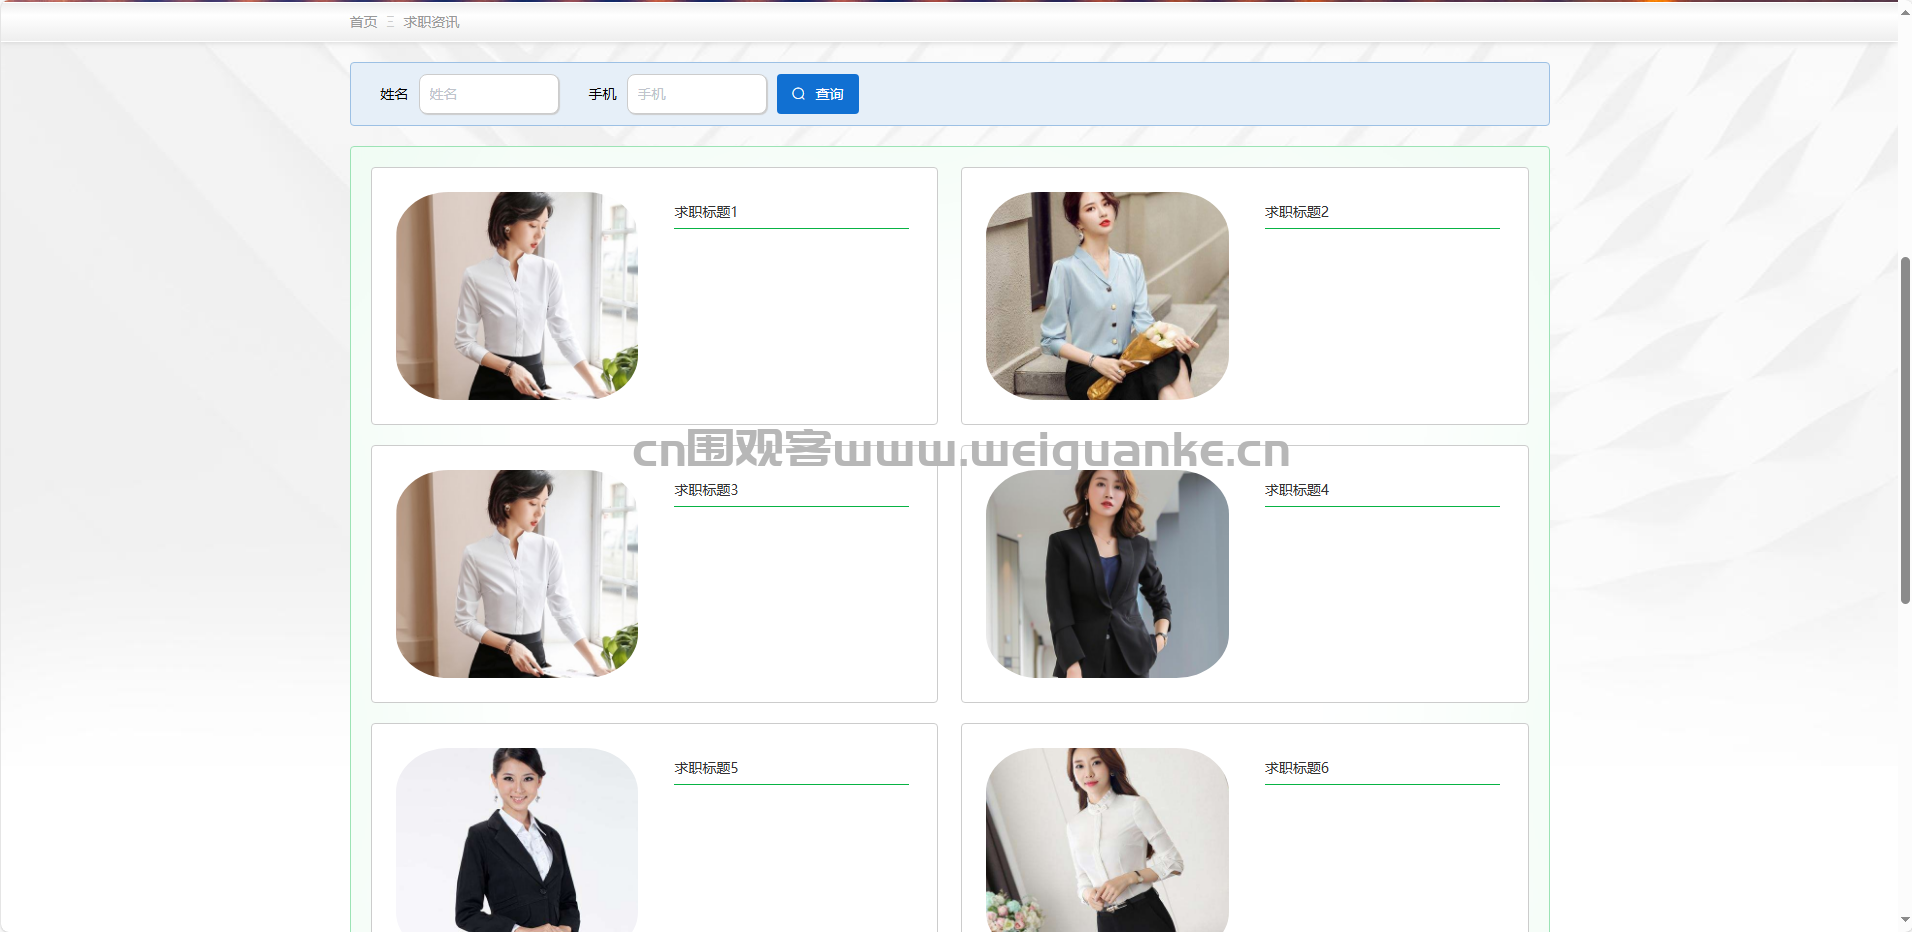Click the title text 求职标题2

click(1297, 212)
